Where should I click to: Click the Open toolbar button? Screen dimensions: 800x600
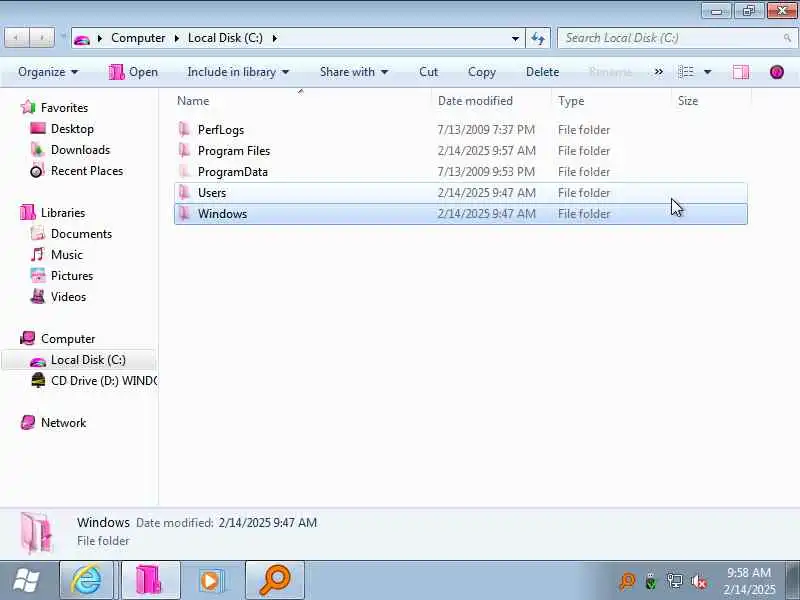point(133,72)
